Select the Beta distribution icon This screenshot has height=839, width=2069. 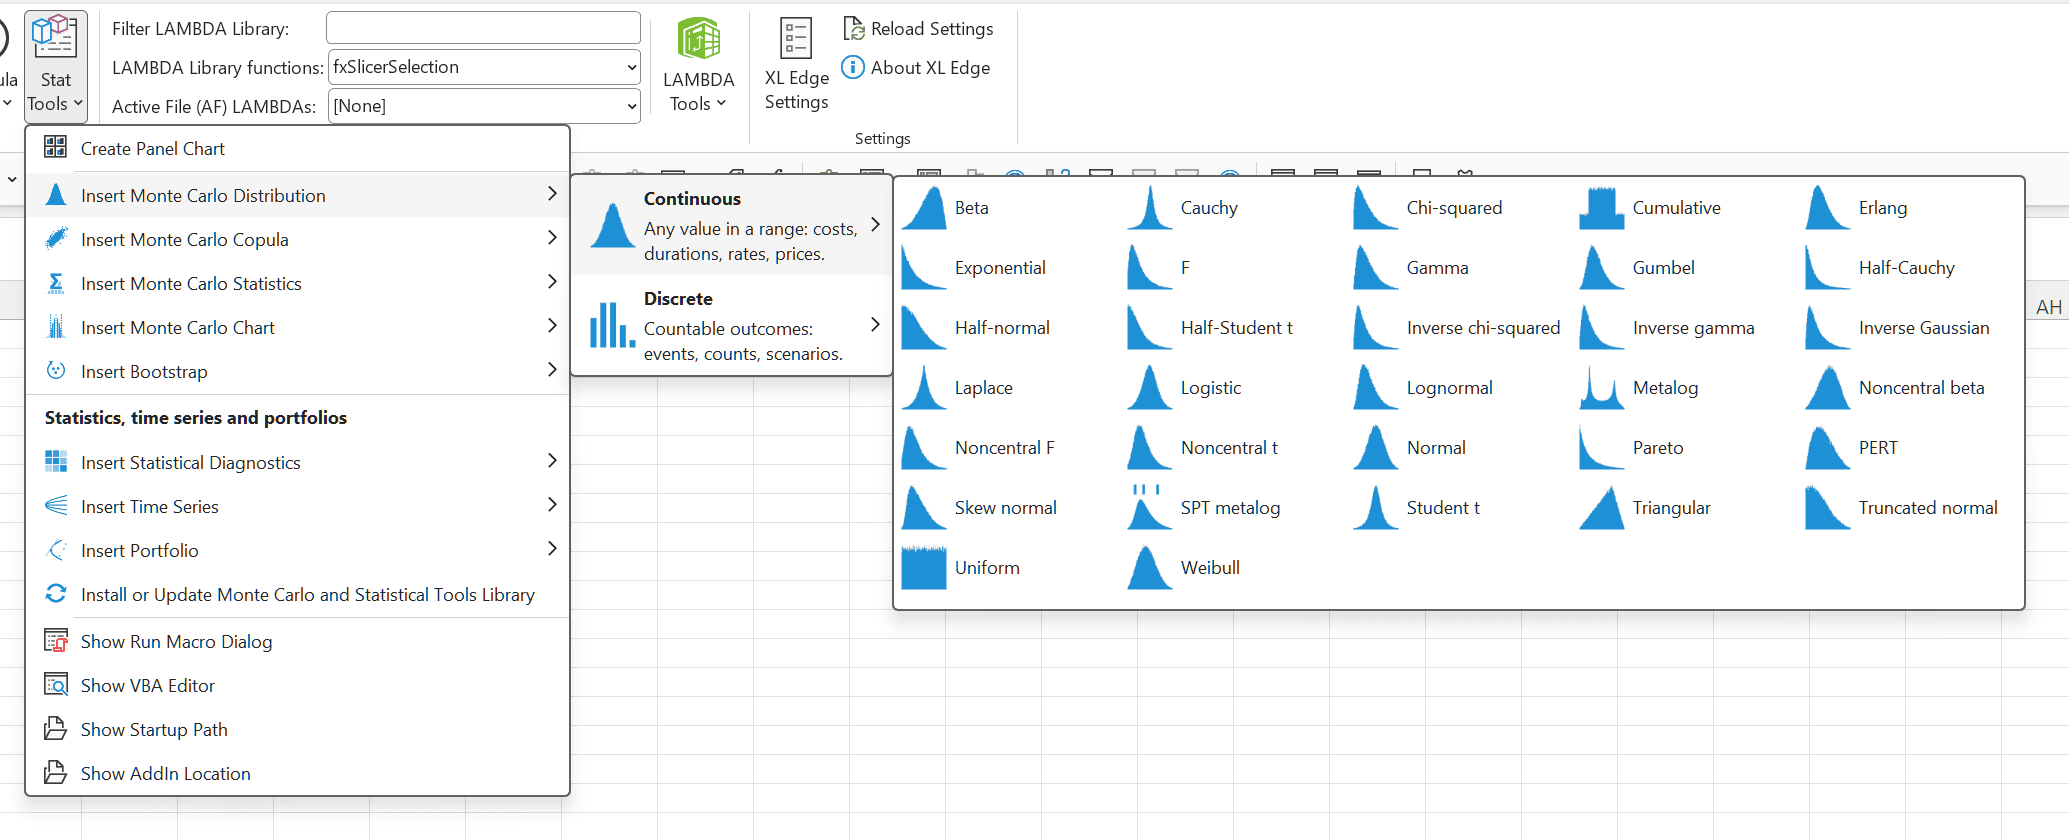(923, 208)
